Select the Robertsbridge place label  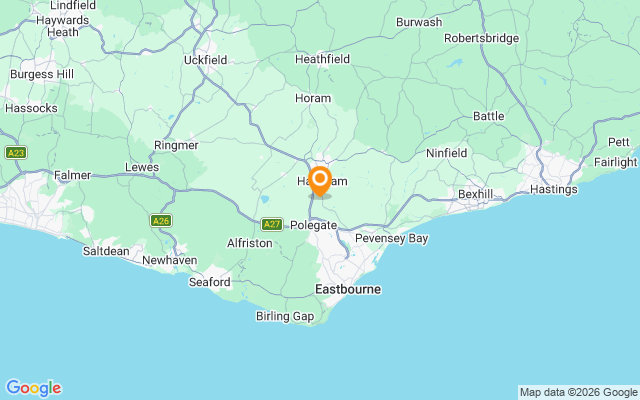[482, 38]
